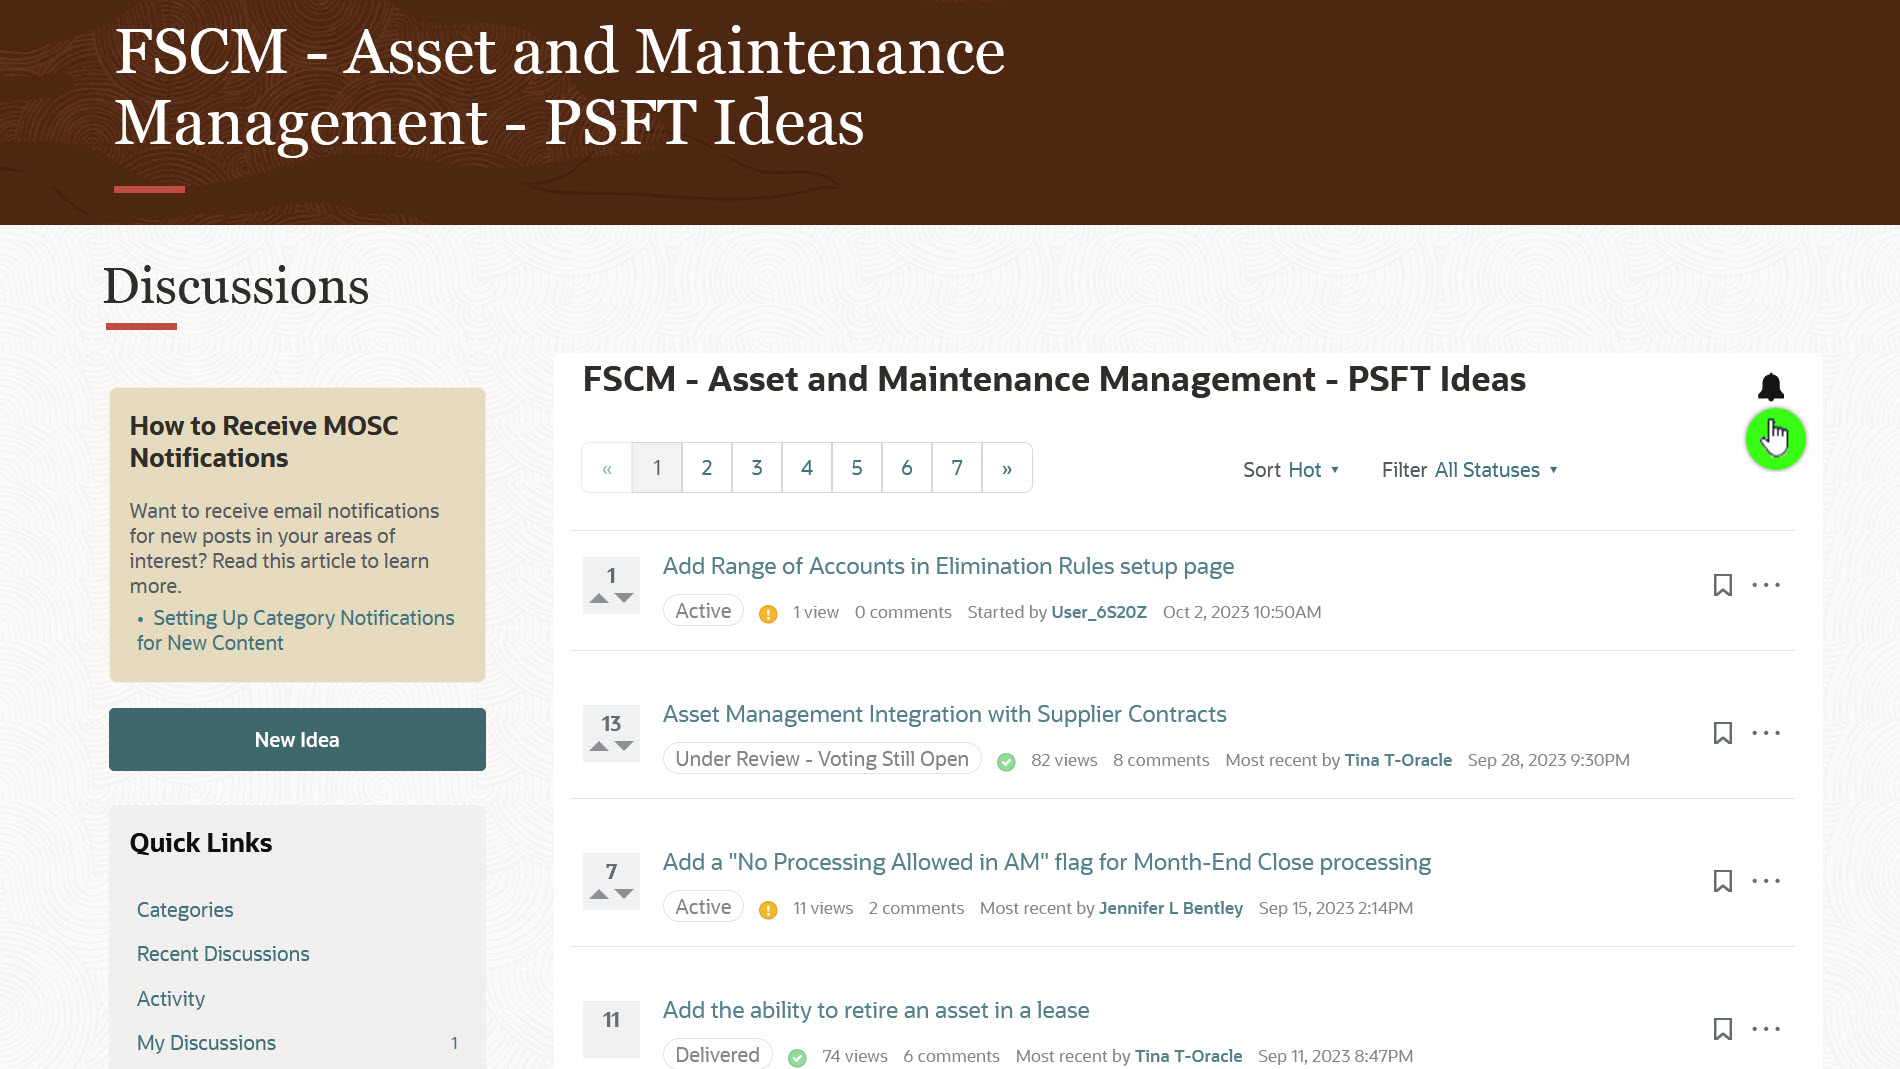
Task: Open "My Discussions" from Quick Links
Action: pos(206,1043)
